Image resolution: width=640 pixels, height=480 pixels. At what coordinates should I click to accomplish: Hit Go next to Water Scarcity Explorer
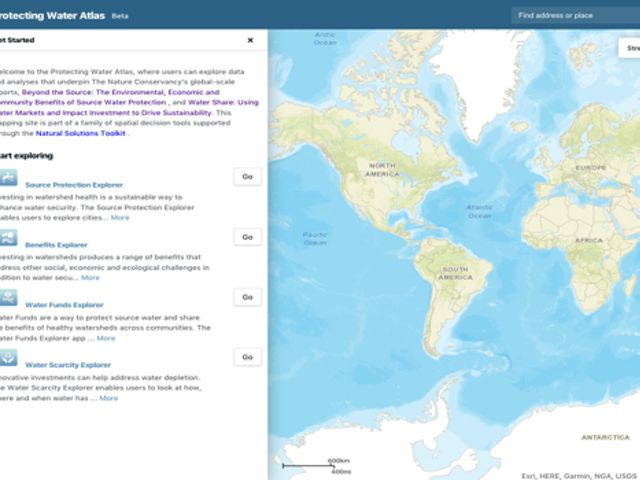coord(247,357)
